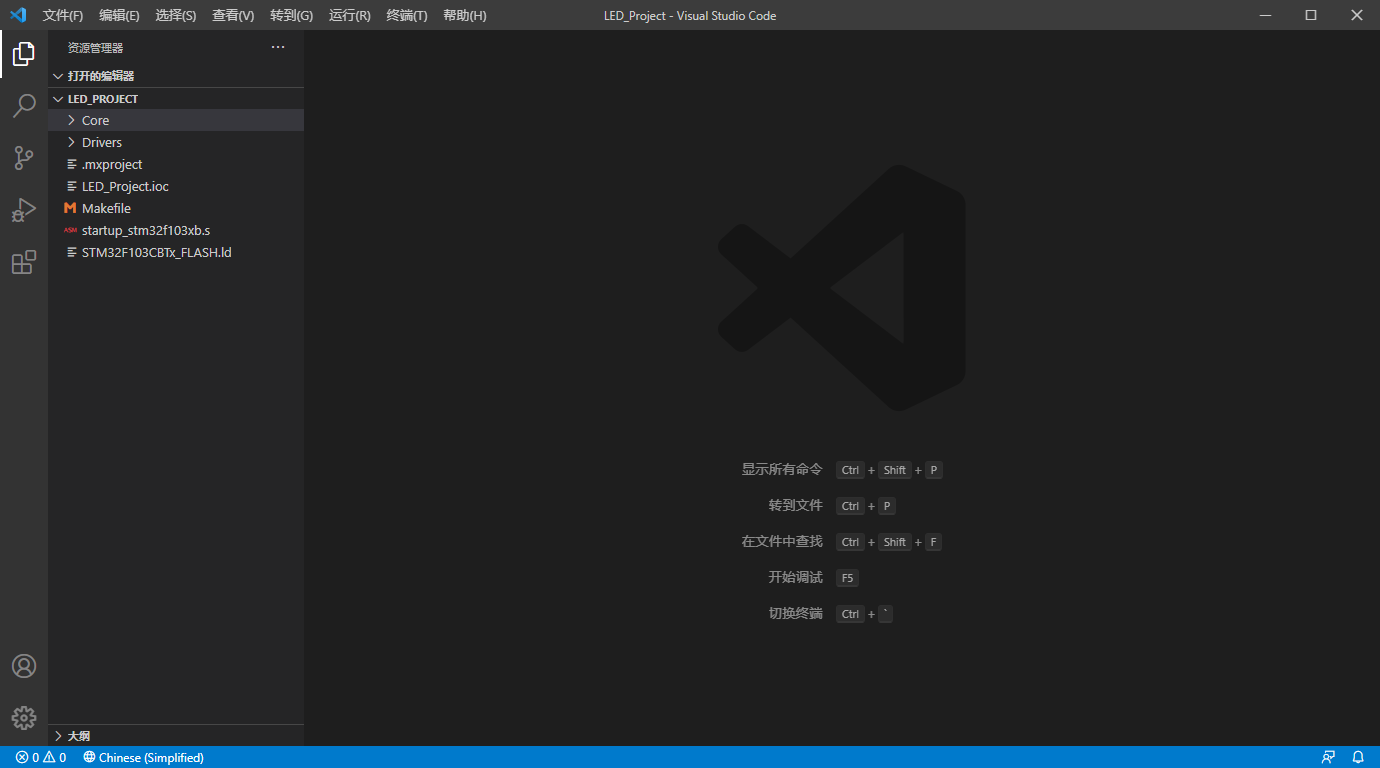Click the notifications bell in status bar
The height and width of the screenshot is (768, 1380).
click(x=1357, y=757)
